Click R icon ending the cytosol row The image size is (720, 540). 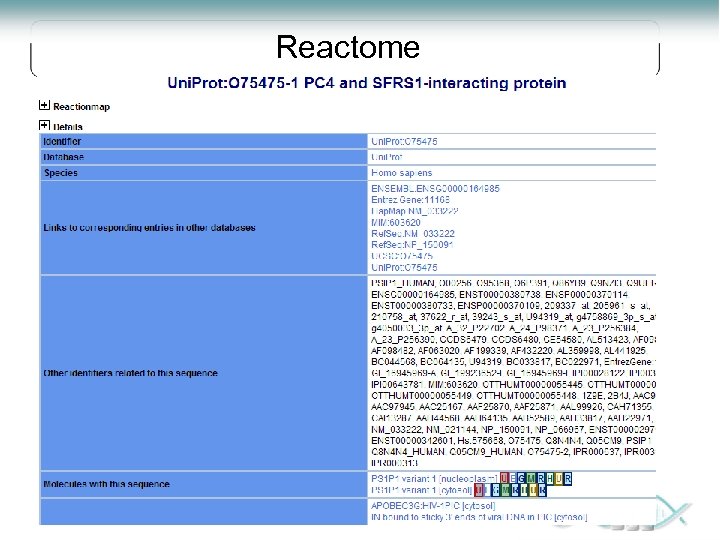[x=542, y=490]
